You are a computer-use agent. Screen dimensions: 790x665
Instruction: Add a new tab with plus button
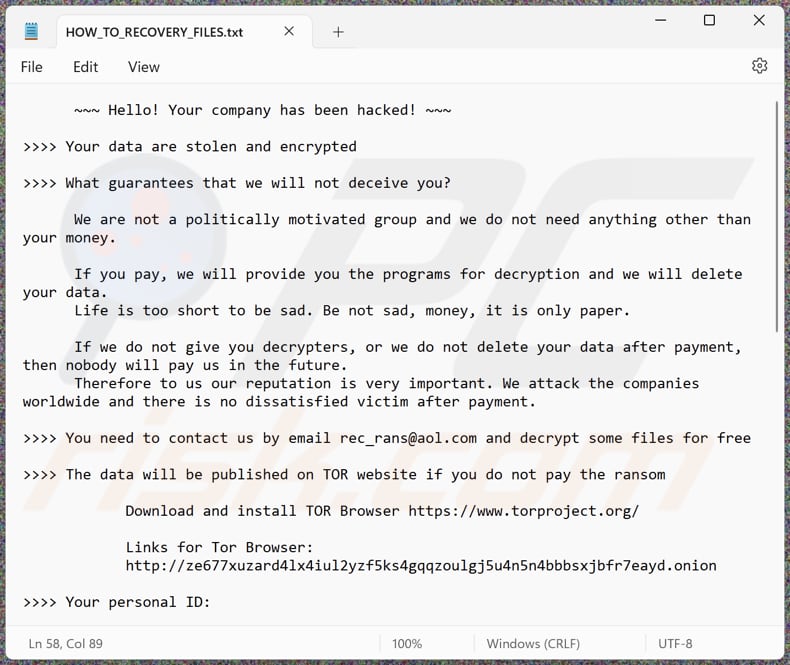[339, 32]
